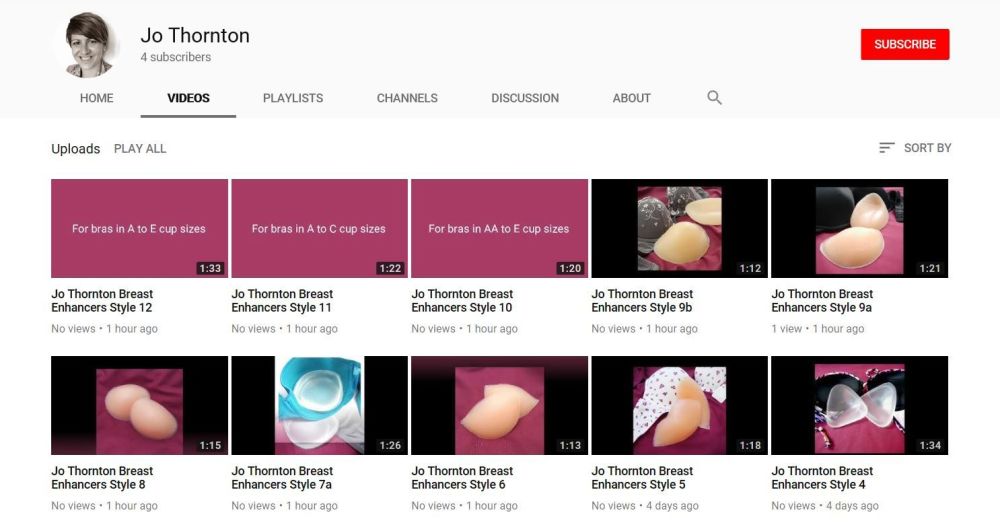Click title Breast Enhancers Style 11
Screen dimensions: 1000x527
tap(282, 301)
